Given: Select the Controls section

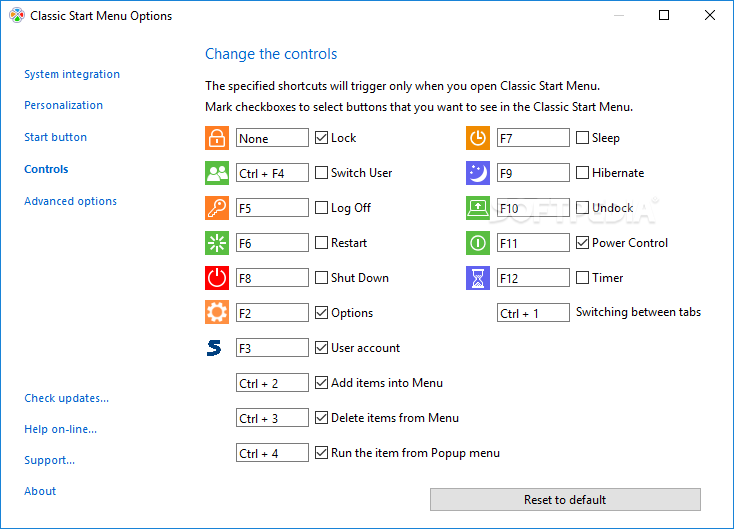Looking at the screenshot, I should click(x=46, y=169).
